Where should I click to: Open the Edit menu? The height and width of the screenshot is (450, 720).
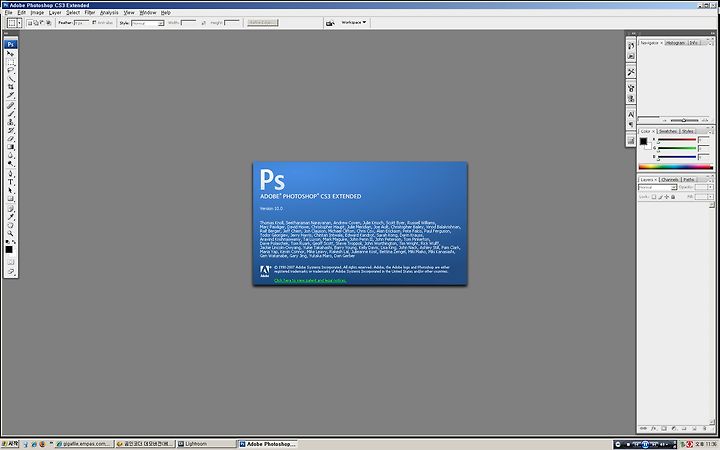pos(22,13)
